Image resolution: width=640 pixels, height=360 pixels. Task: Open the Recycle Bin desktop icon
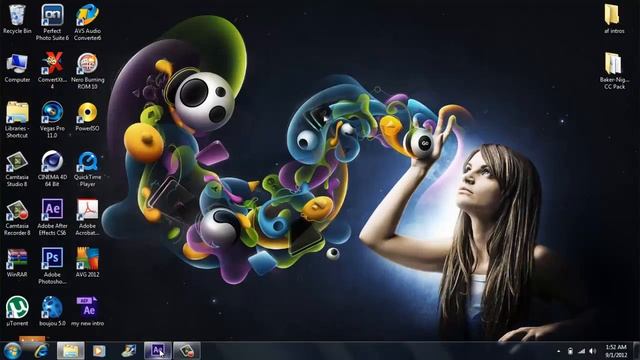[17, 19]
